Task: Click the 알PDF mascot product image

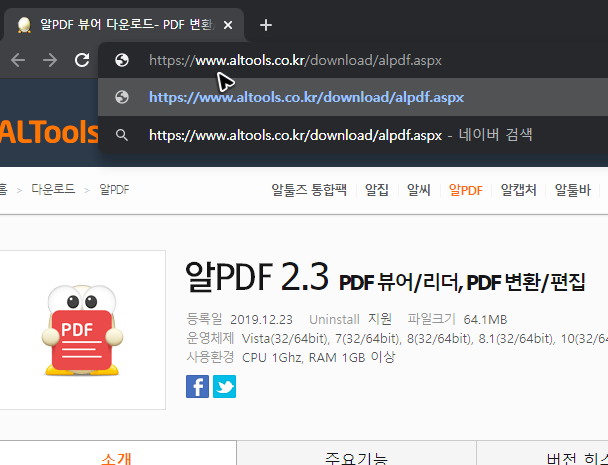Action: pyautogui.click(x=82, y=330)
